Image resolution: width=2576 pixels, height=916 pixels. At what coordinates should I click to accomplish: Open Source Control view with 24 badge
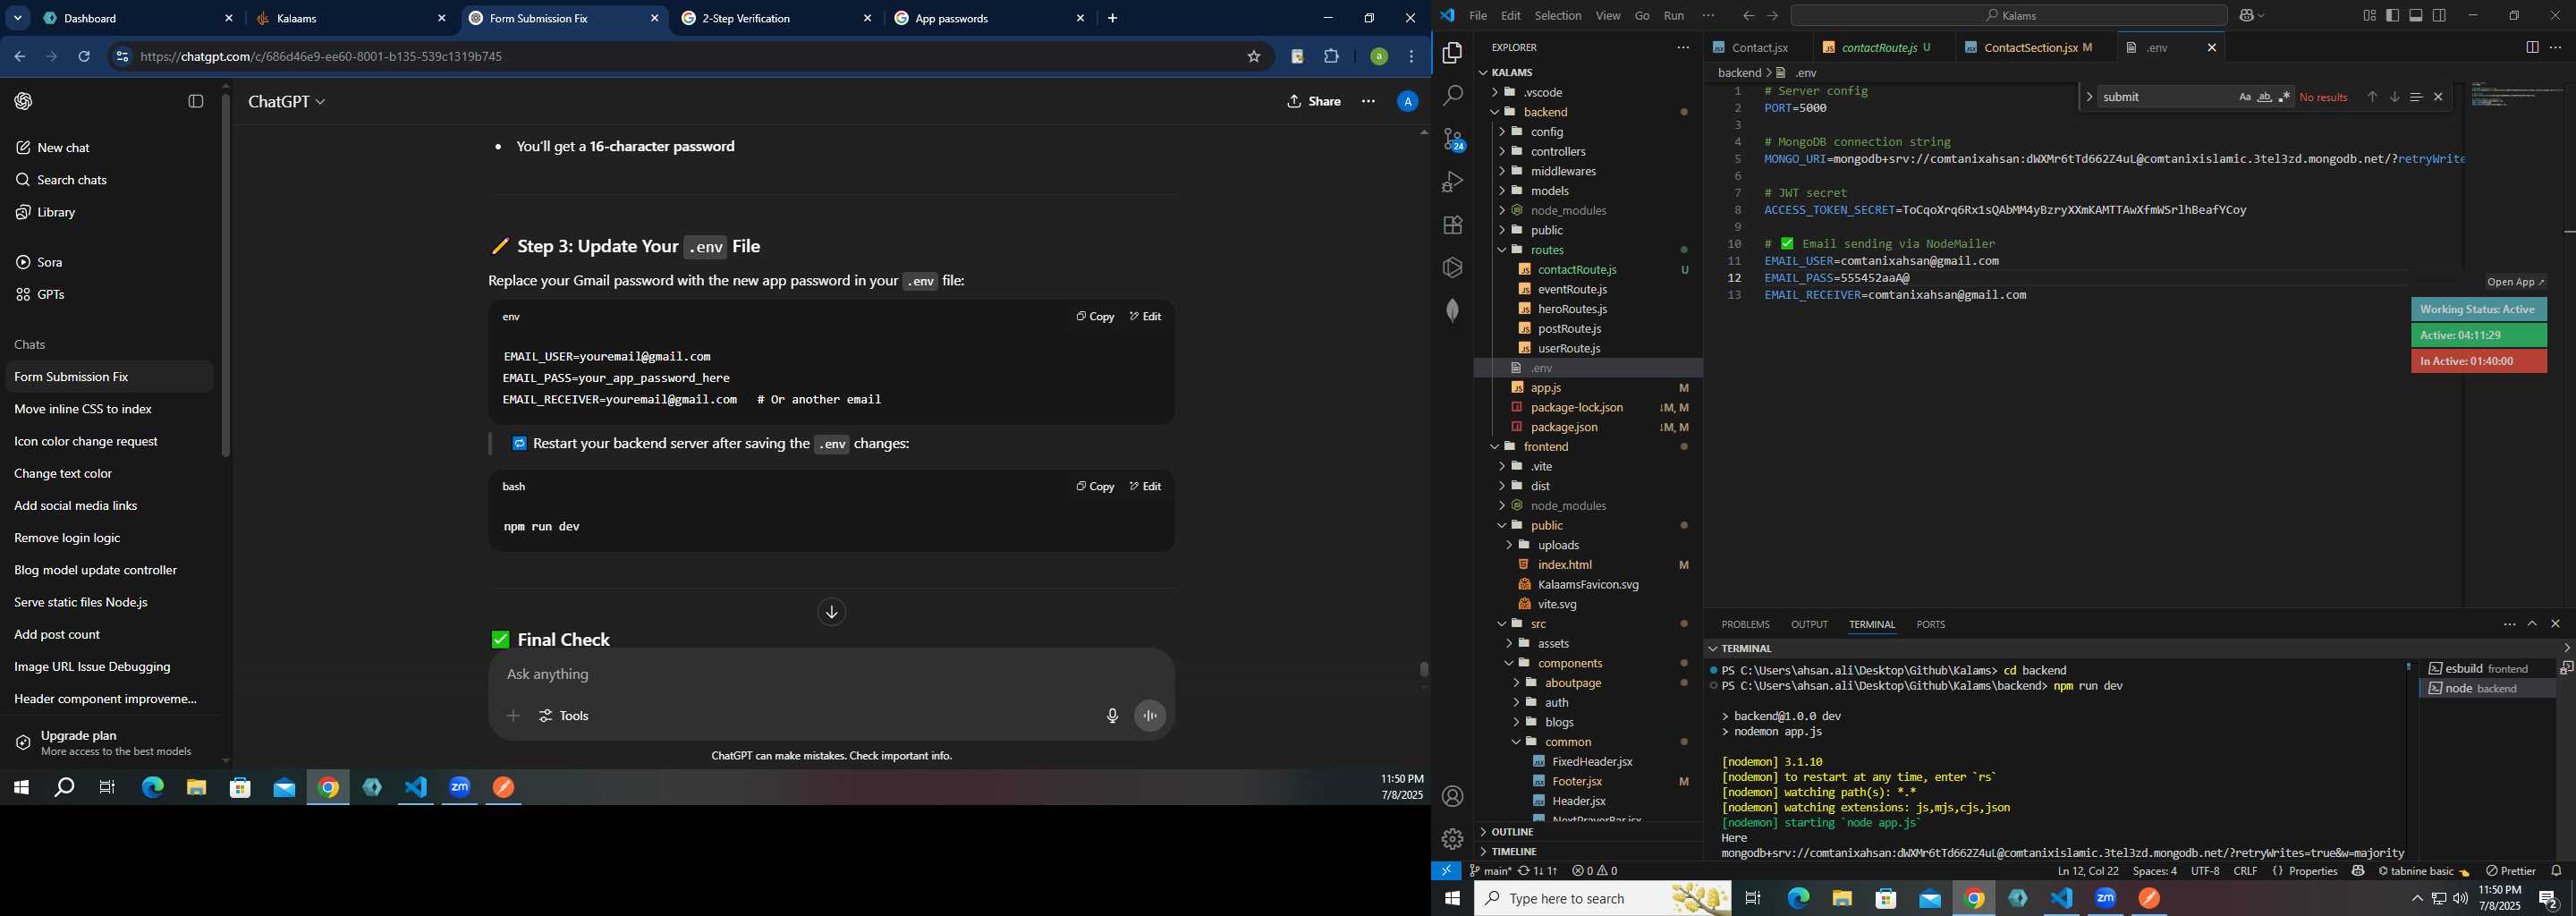point(1453,139)
